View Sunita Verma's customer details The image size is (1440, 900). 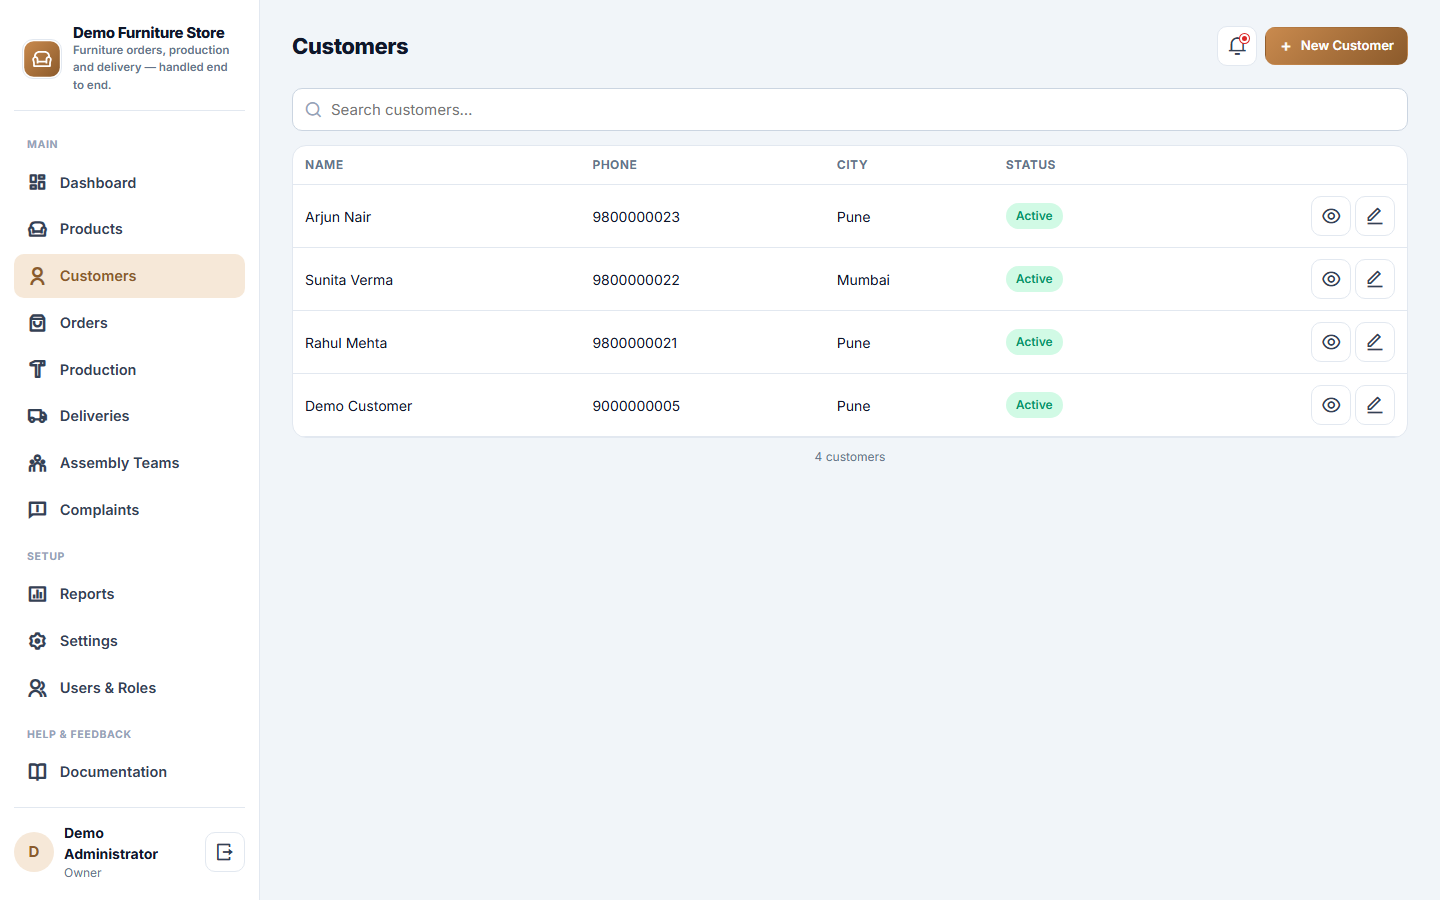pos(1331,279)
